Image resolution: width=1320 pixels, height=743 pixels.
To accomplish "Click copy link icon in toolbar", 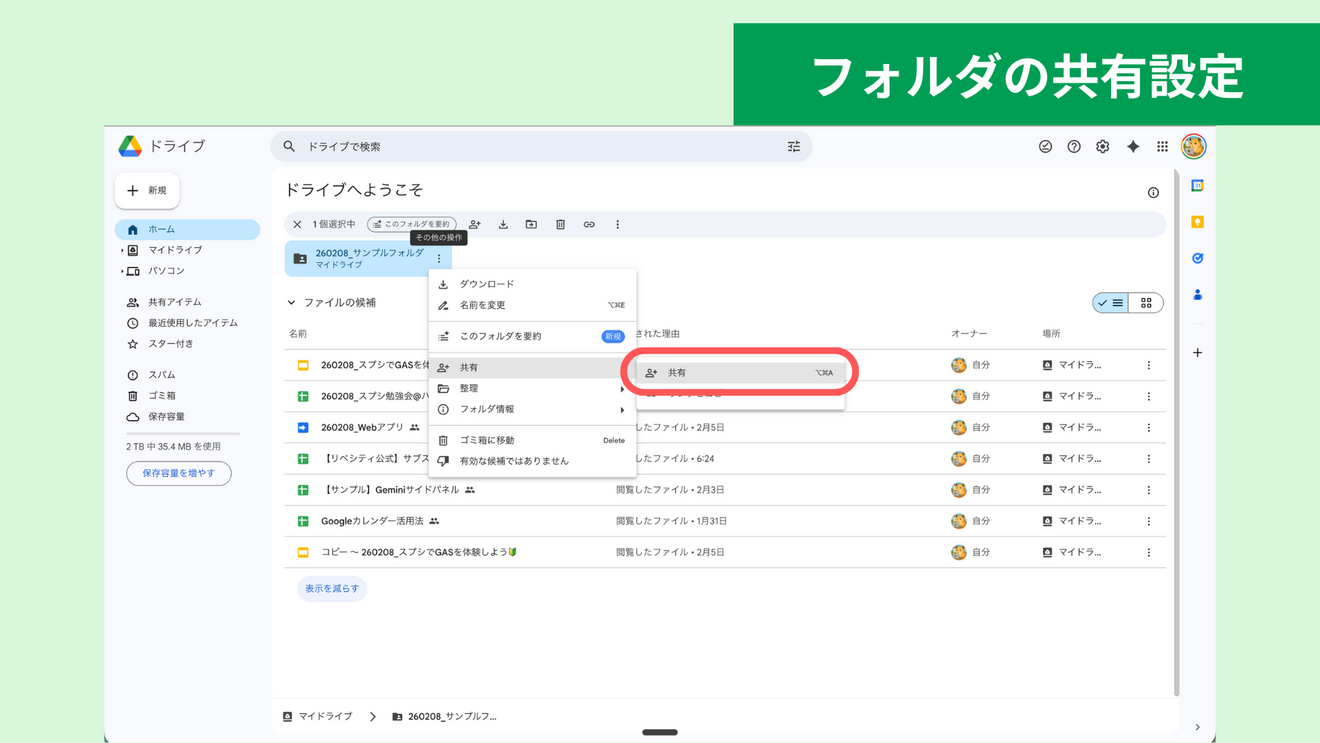I will pos(589,225).
